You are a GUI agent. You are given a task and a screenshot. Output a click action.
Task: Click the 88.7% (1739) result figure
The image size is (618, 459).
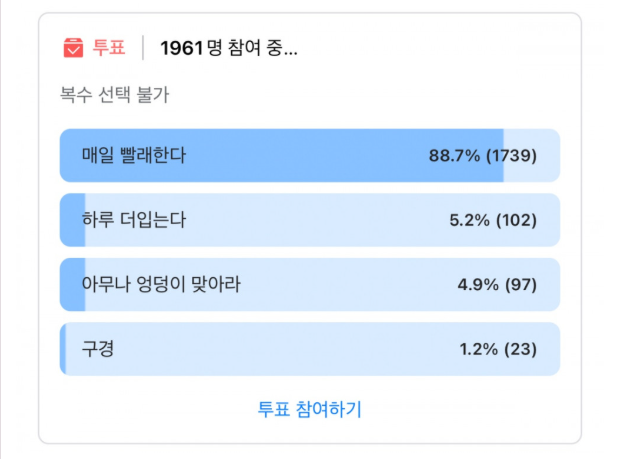tap(483, 155)
